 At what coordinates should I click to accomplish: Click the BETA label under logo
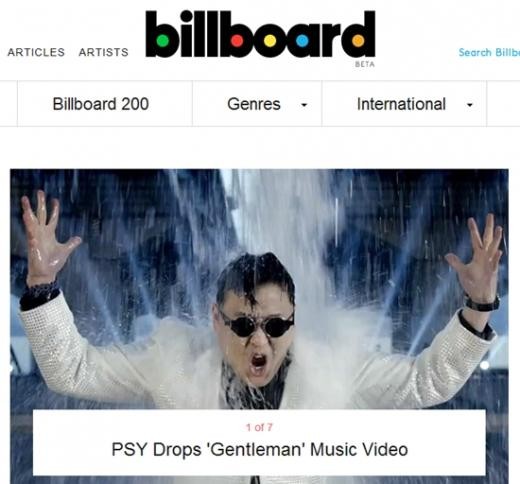tap(365, 64)
